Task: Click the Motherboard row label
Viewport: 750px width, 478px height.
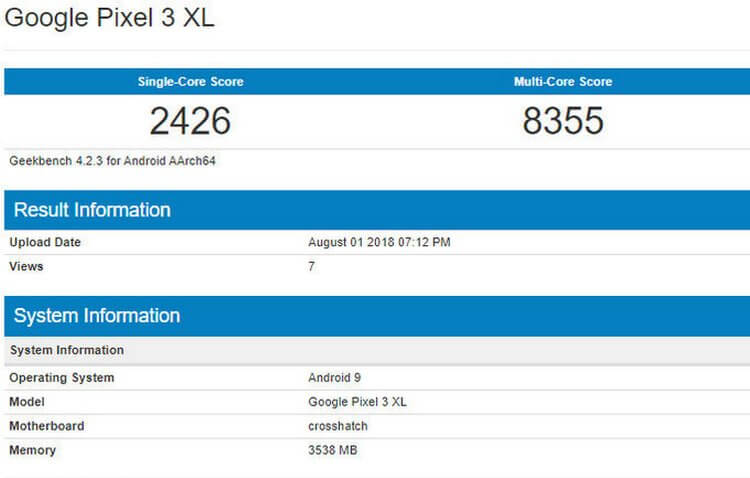Action: coord(47,426)
